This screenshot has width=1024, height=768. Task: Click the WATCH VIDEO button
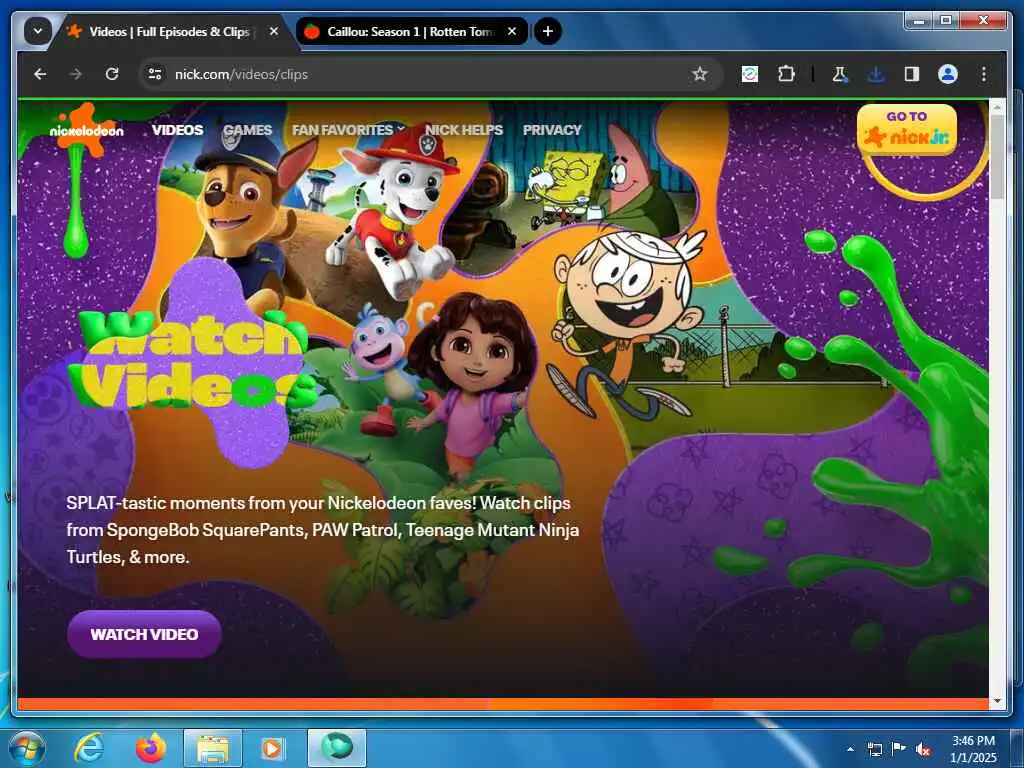(144, 634)
